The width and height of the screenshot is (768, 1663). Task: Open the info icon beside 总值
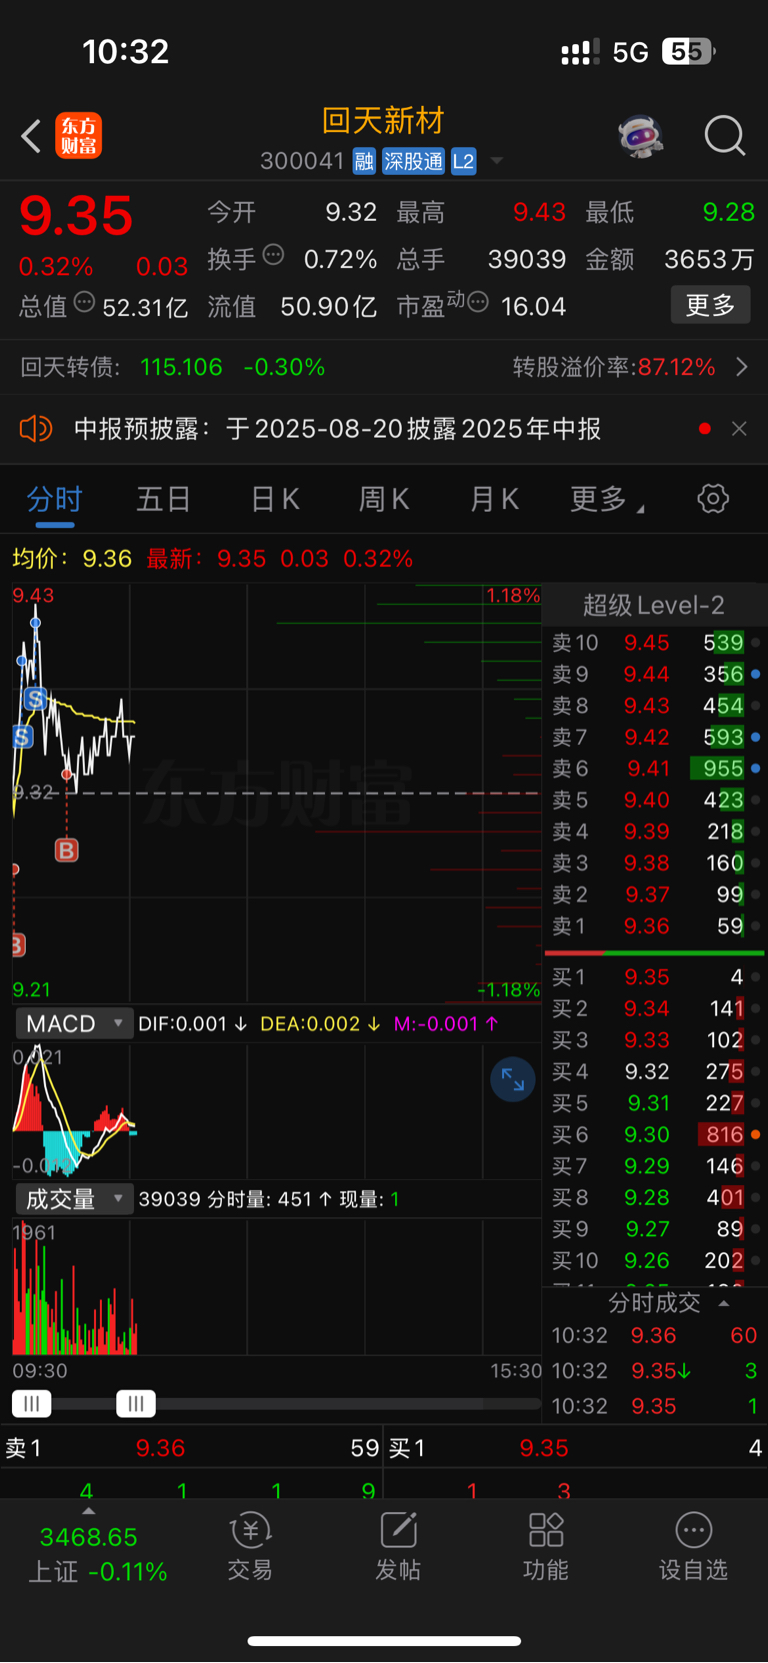(x=85, y=302)
